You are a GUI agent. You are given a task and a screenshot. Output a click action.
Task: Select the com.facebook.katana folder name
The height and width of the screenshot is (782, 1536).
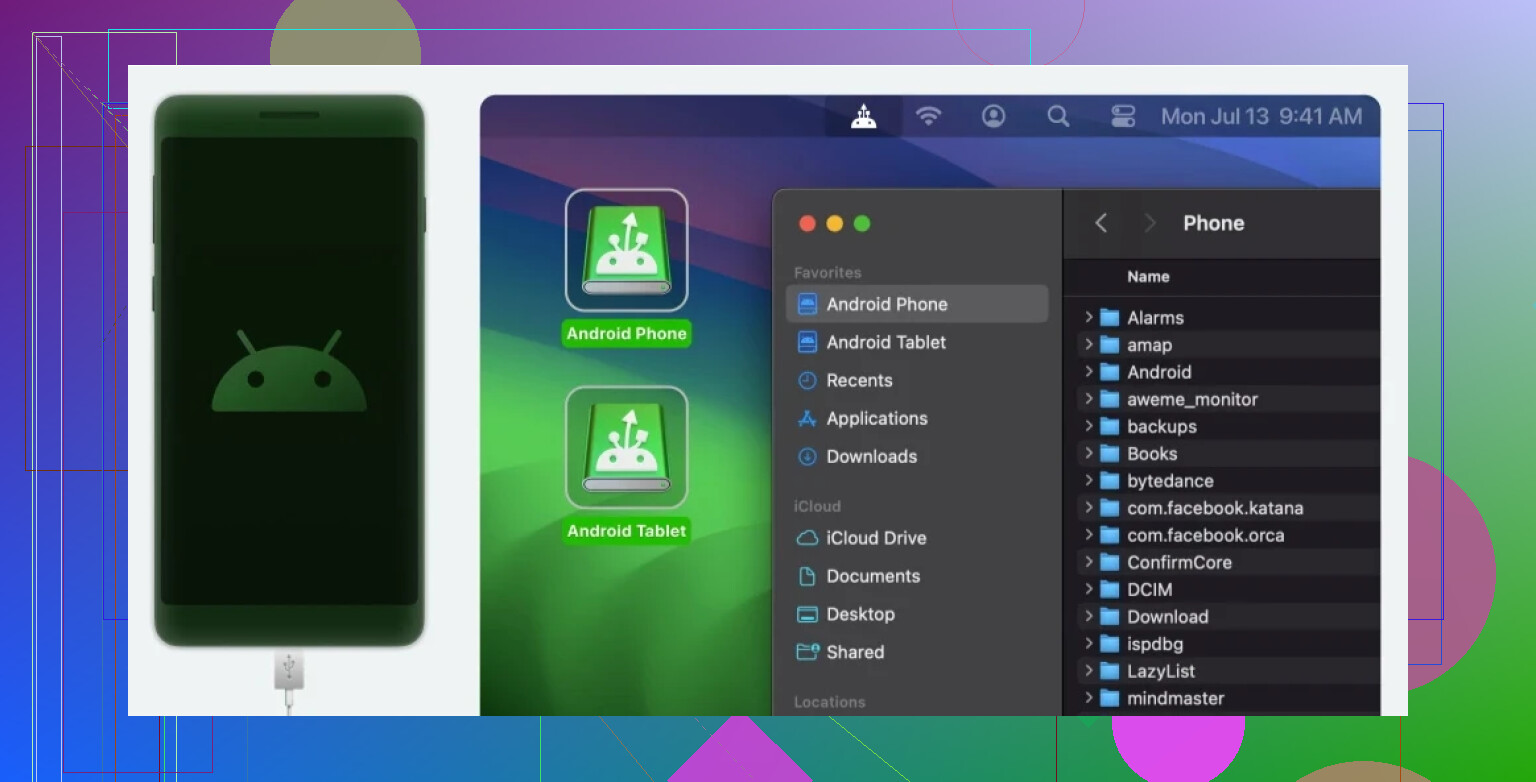(x=1215, y=508)
